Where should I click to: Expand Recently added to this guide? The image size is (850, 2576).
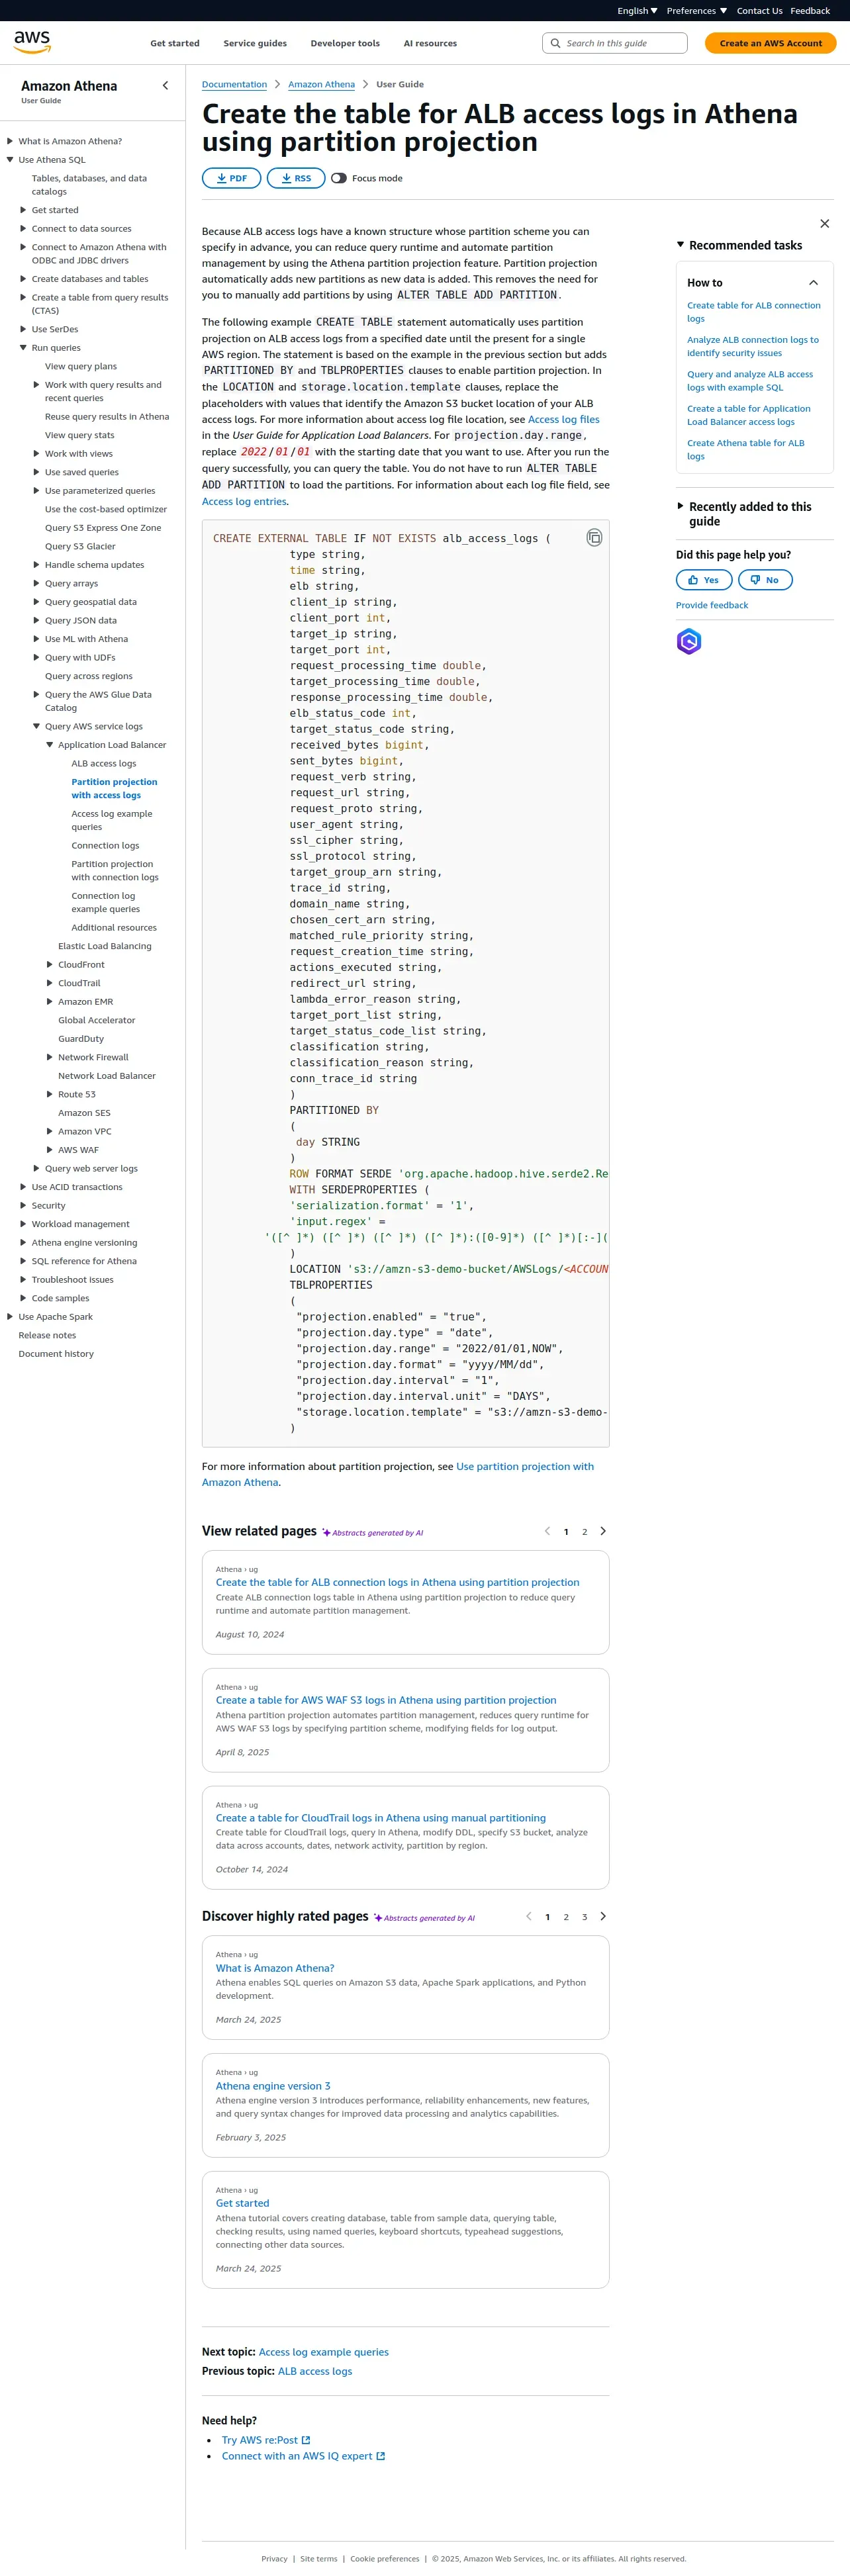pos(680,507)
